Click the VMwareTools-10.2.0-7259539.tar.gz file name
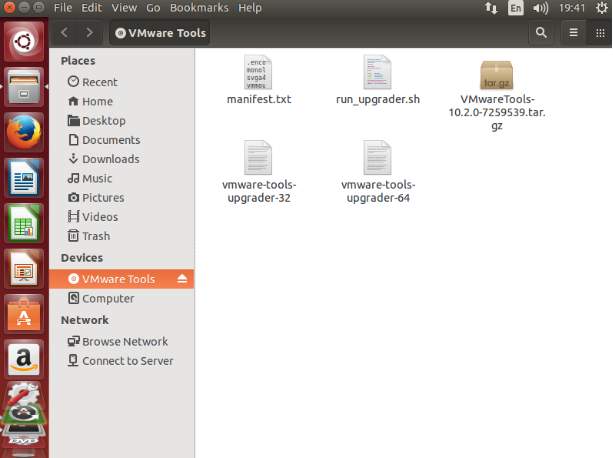This screenshot has width=613, height=458. pos(497,113)
